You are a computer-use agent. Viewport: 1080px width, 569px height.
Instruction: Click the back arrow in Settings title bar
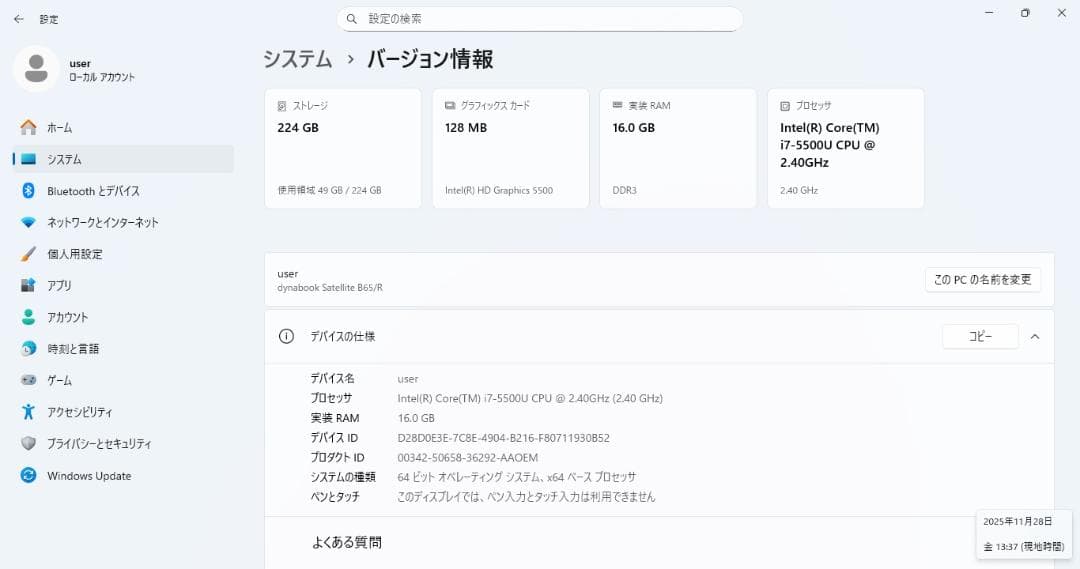(19, 19)
